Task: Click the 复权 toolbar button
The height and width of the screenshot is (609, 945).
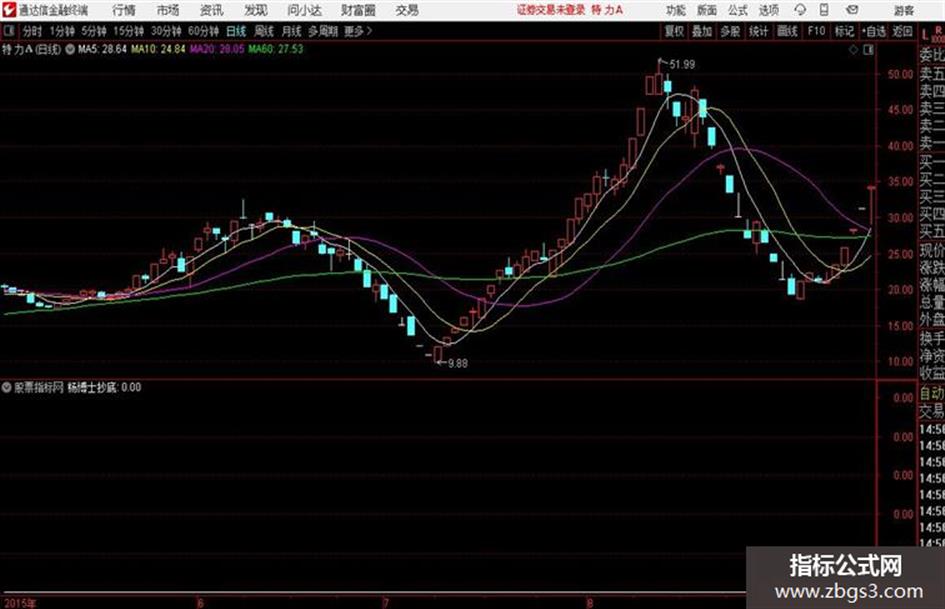Action: pyautogui.click(x=674, y=31)
